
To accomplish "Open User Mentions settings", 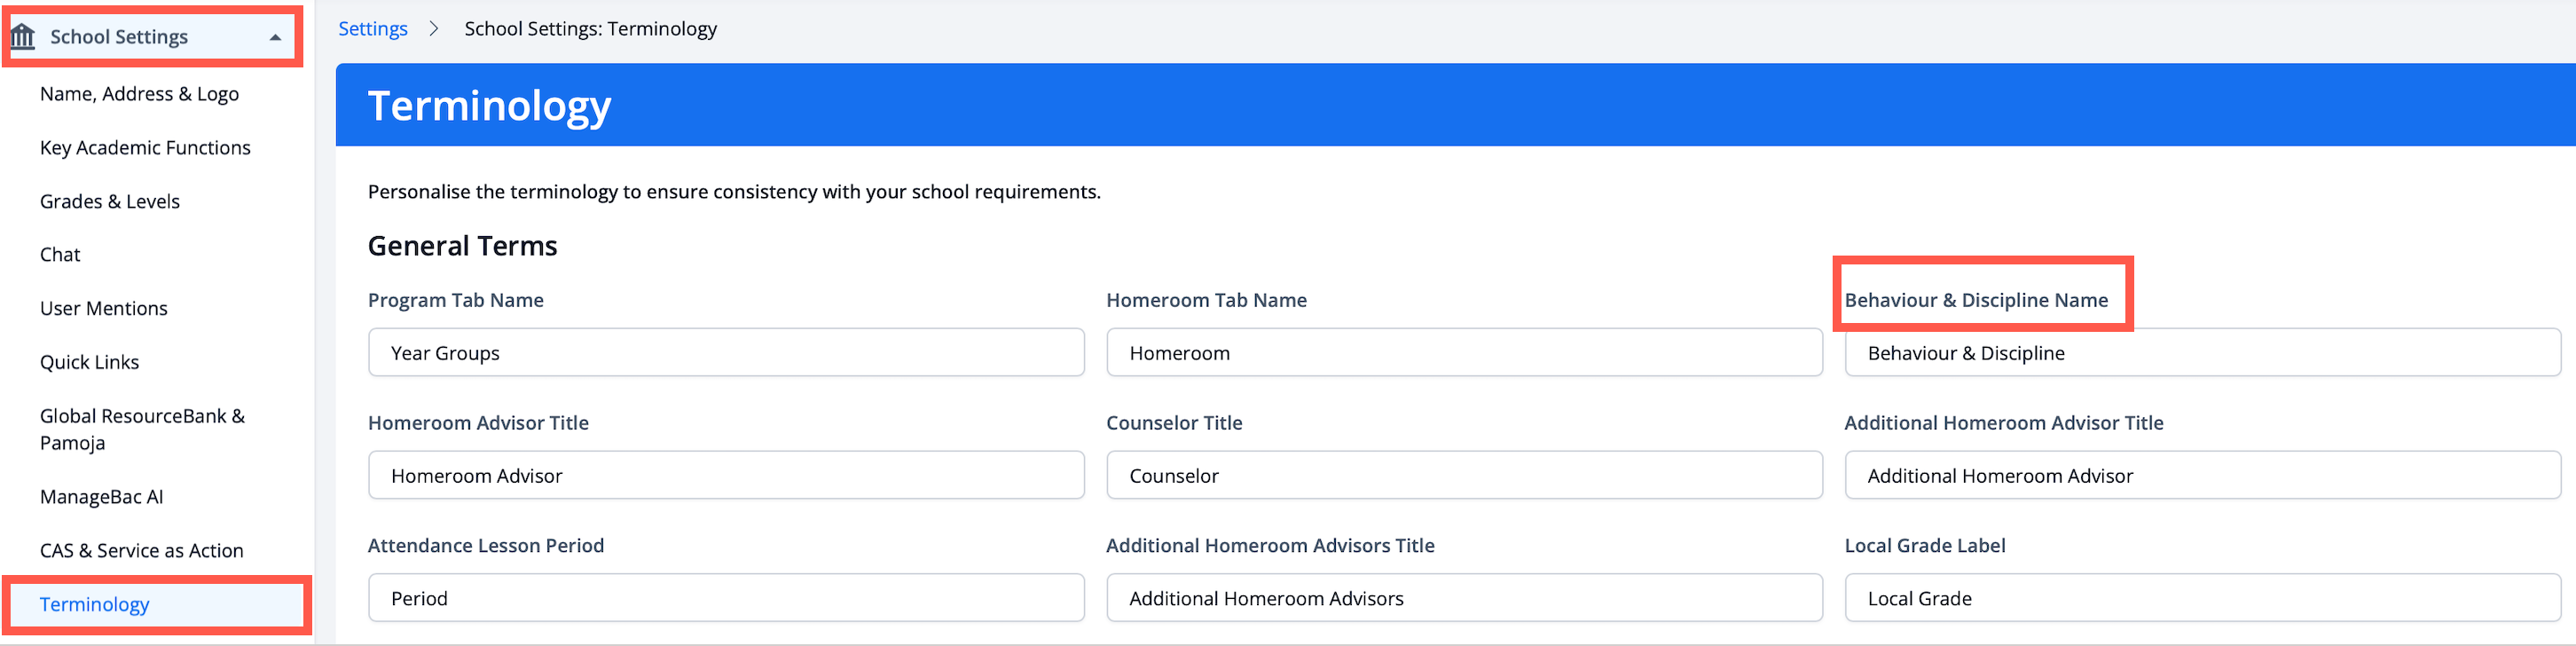I will [x=104, y=309].
